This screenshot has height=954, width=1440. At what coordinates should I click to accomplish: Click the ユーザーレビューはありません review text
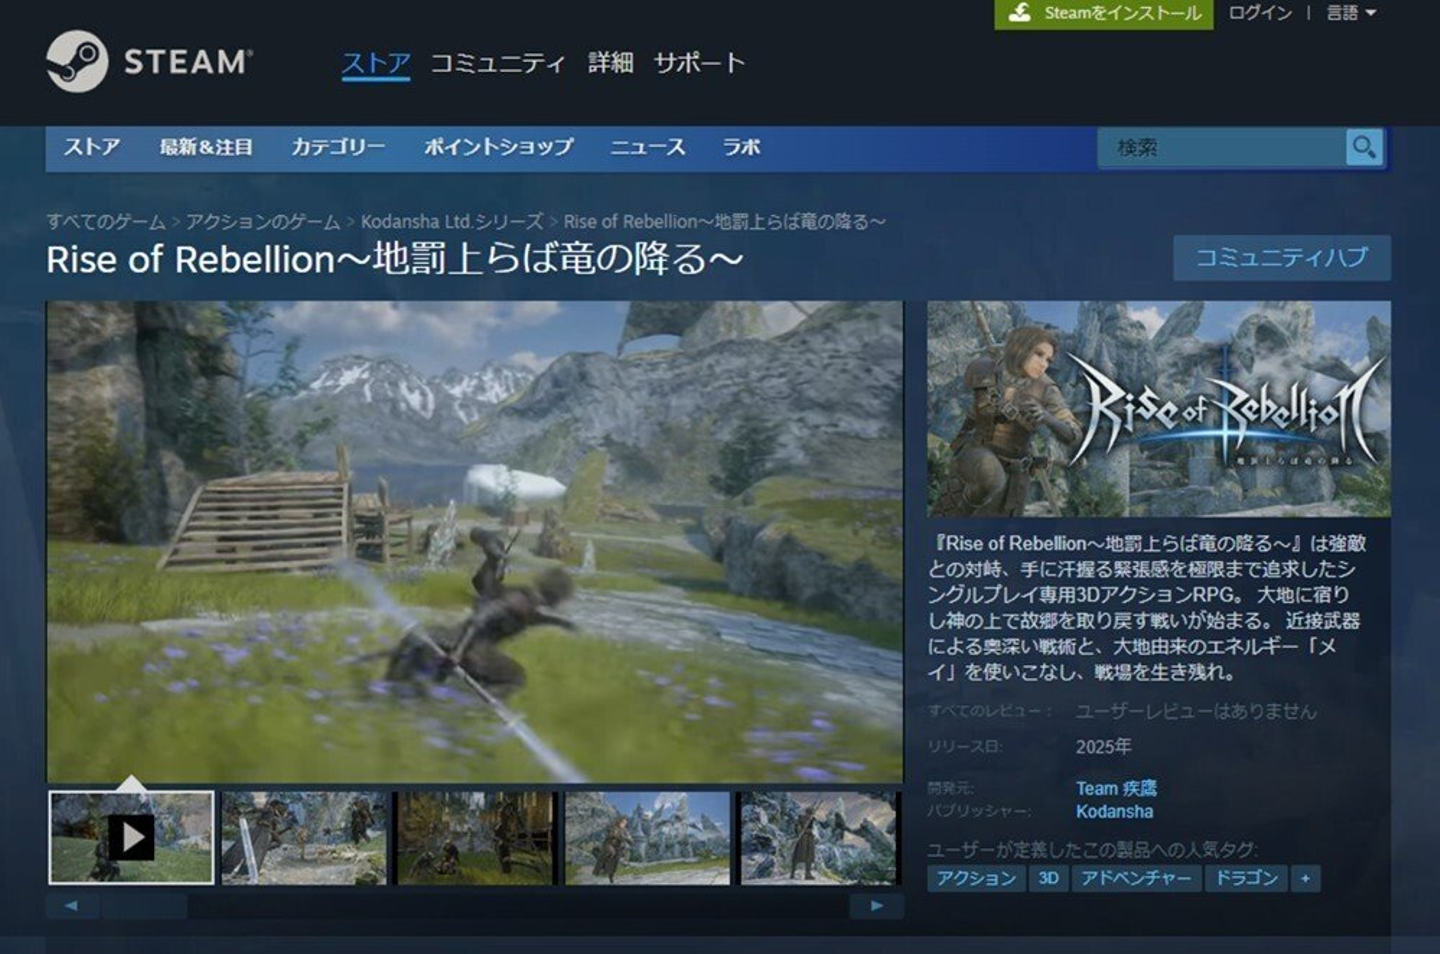click(x=1196, y=711)
